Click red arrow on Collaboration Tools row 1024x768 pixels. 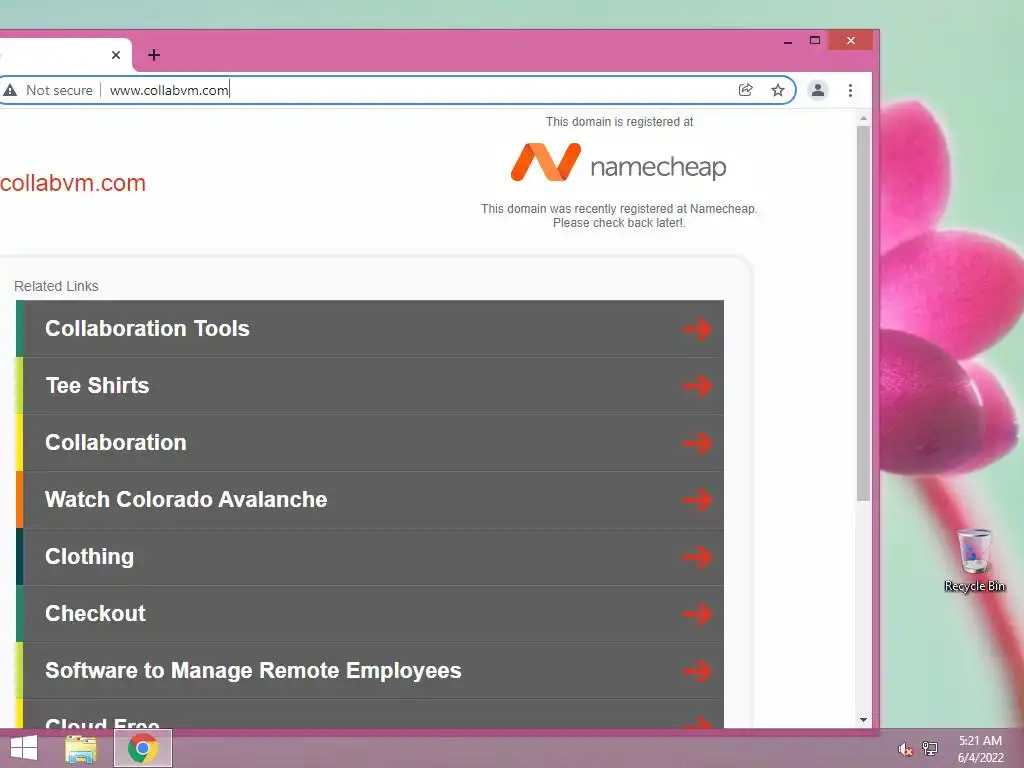pos(697,329)
